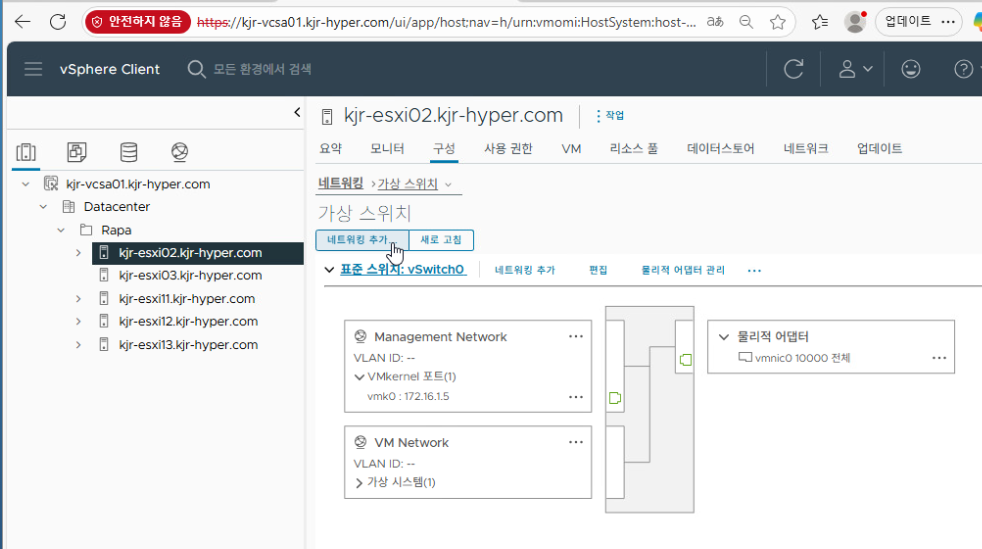Viewport: 982px width, 549px height.
Task: Open vSwitch0 more actions ellipsis
Action: [x=754, y=270]
